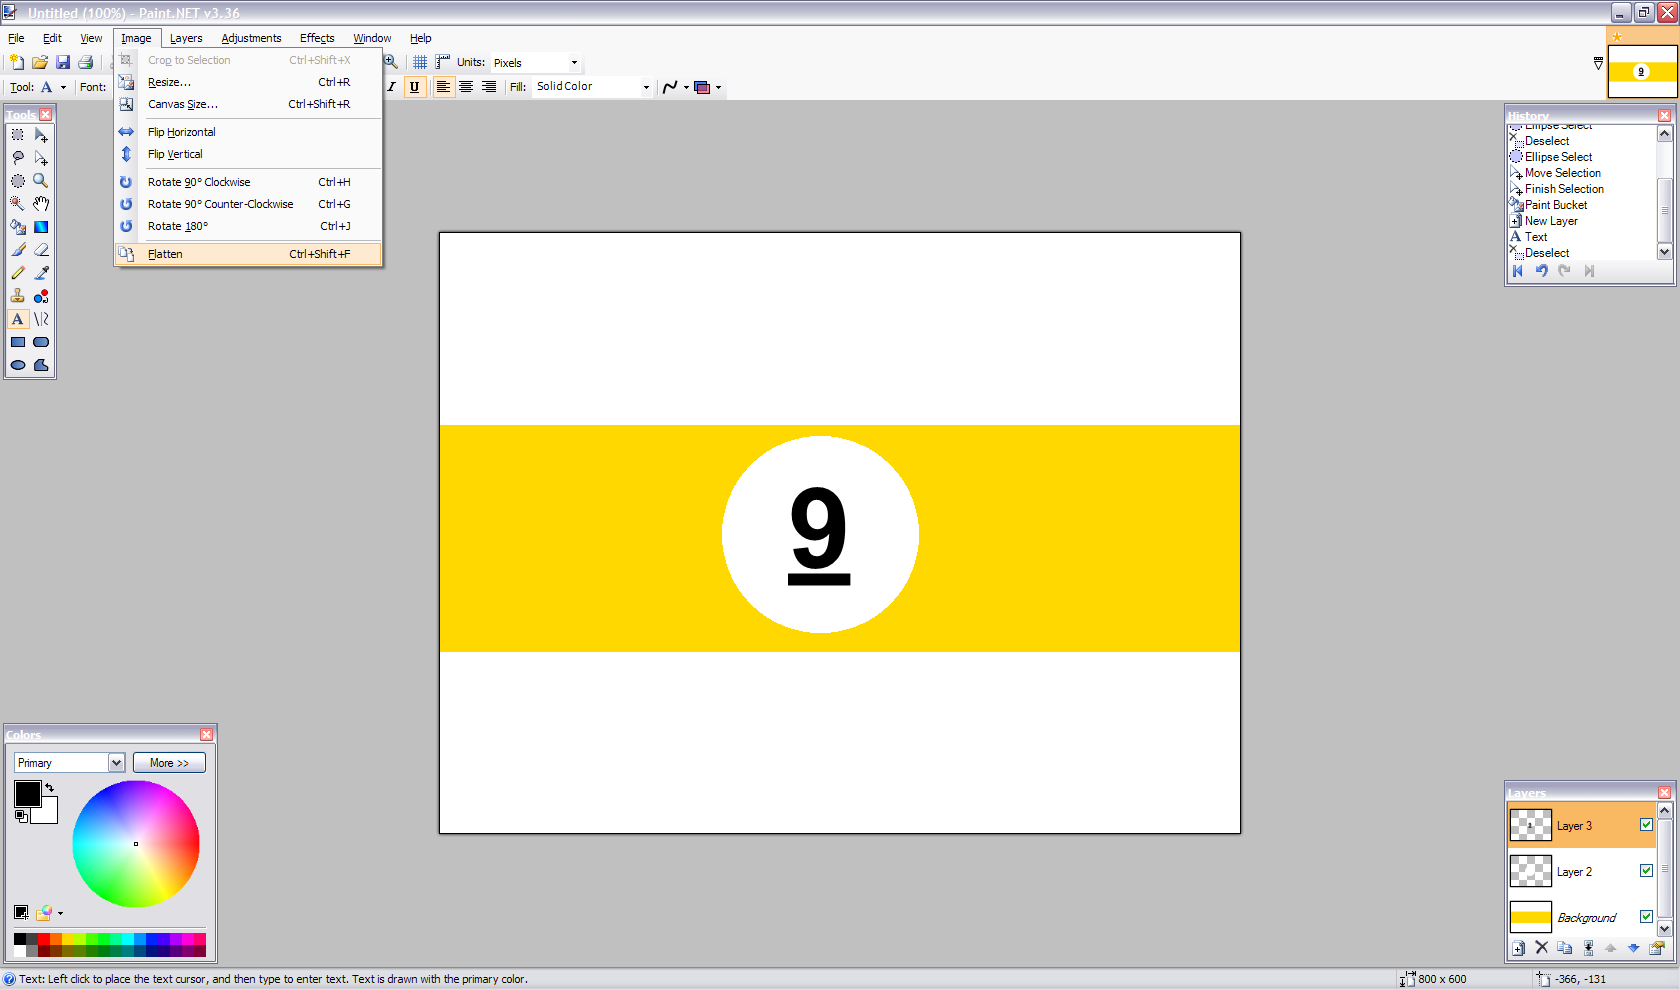The width and height of the screenshot is (1680, 990).
Task: Click the More >> button in Colors
Action: click(x=169, y=763)
